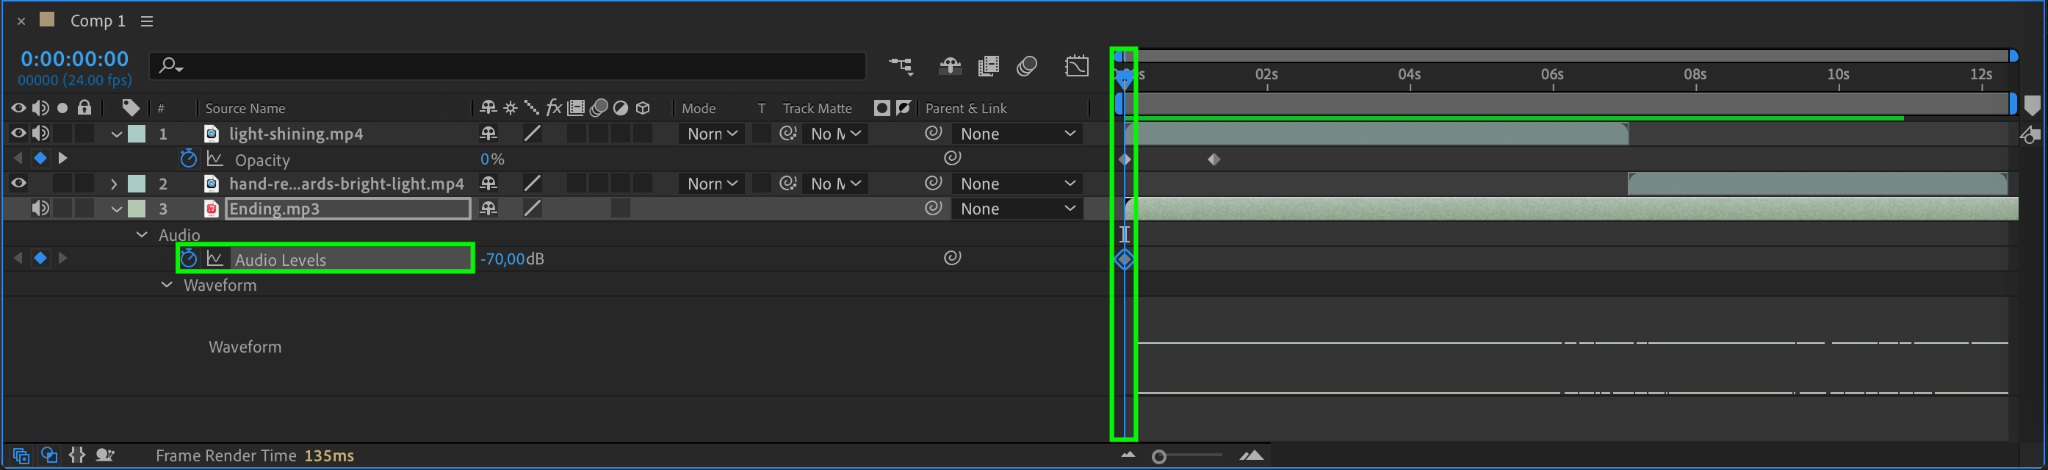Viewport: 2048px width, 470px height.
Task: Click the current timecode 0:00:00:00
Action: [x=75, y=59]
